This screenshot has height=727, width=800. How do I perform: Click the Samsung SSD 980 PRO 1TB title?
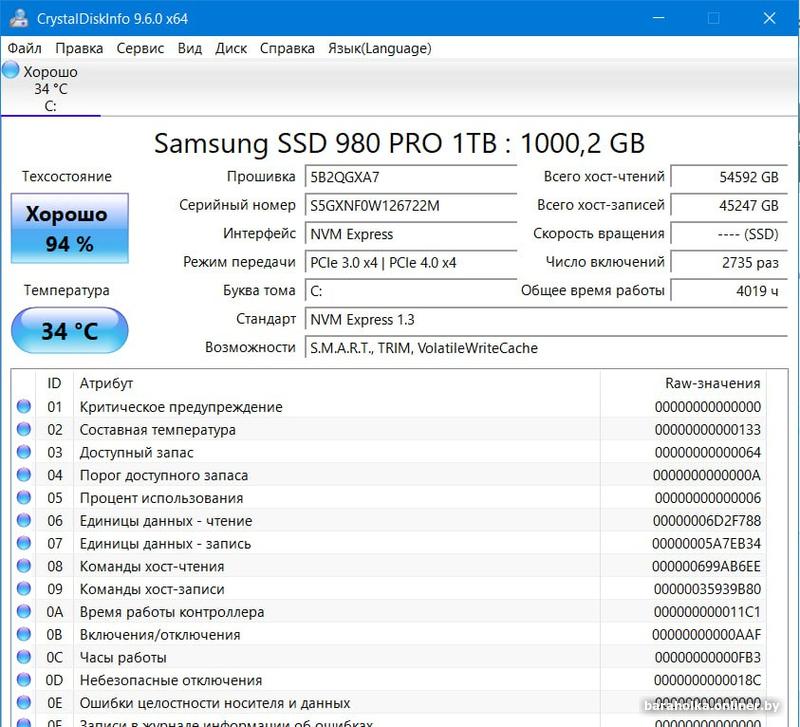pos(399,143)
